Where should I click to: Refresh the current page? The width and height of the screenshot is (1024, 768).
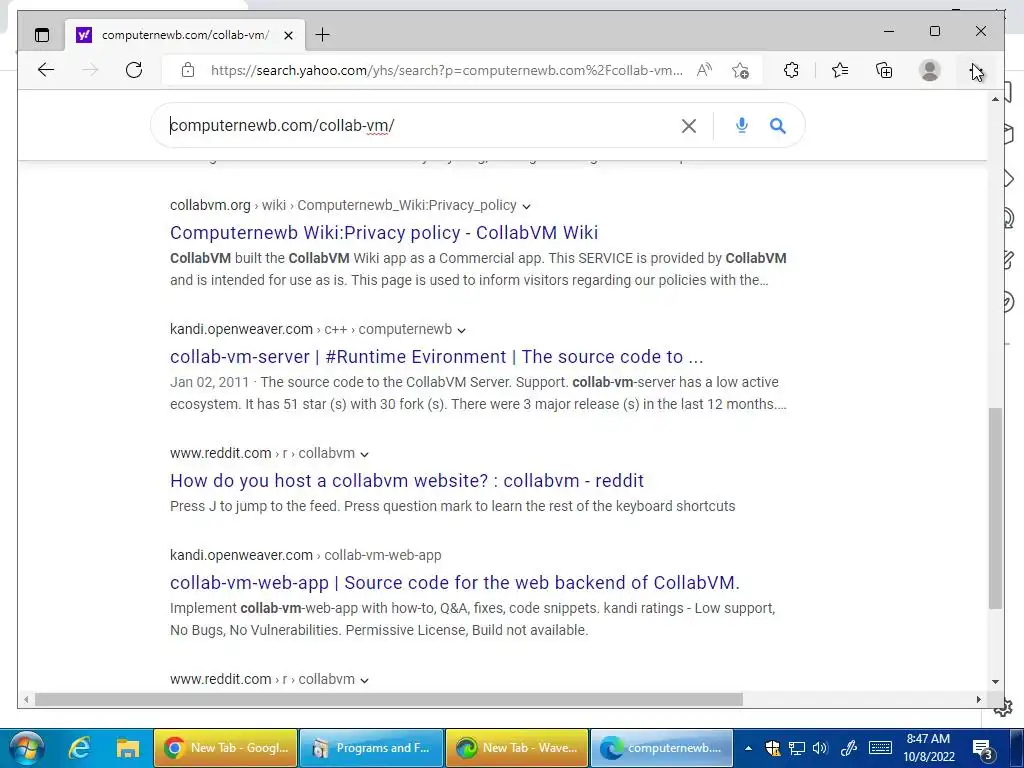[x=134, y=70]
